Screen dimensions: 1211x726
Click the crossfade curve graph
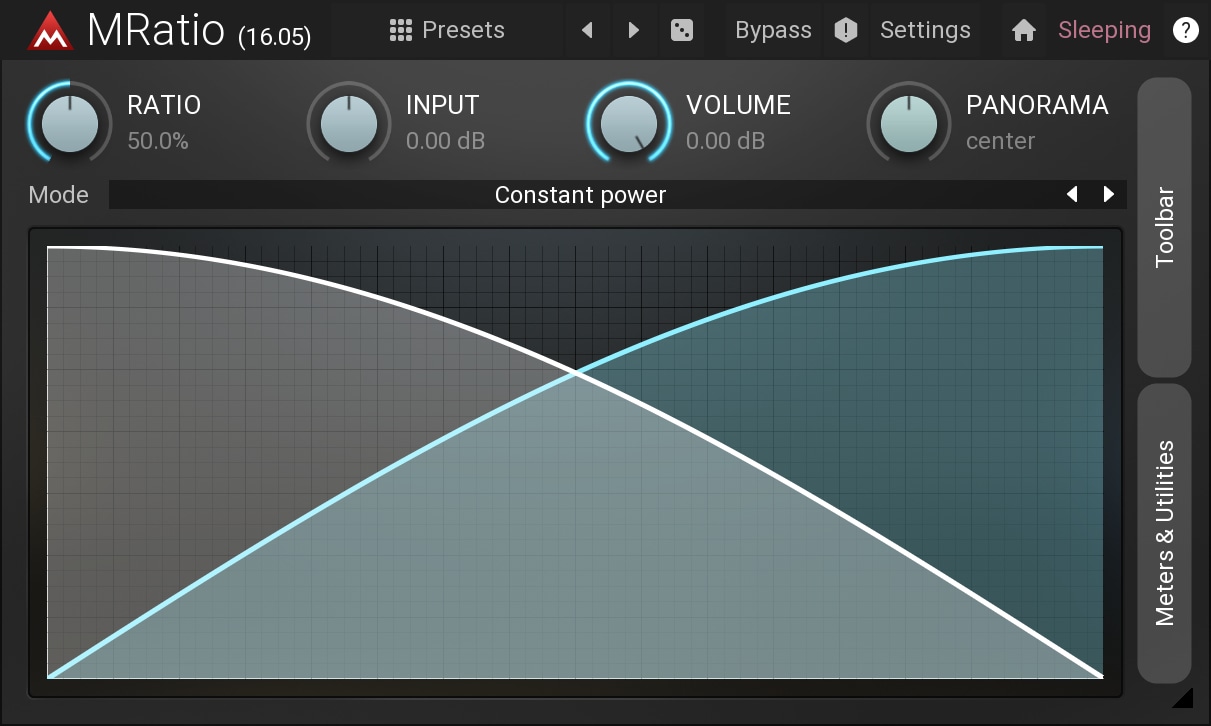coord(575,462)
